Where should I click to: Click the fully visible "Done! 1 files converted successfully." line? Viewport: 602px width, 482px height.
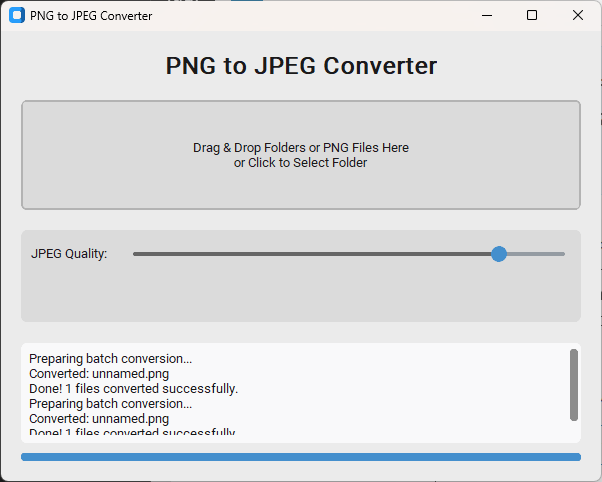(x=133, y=388)
